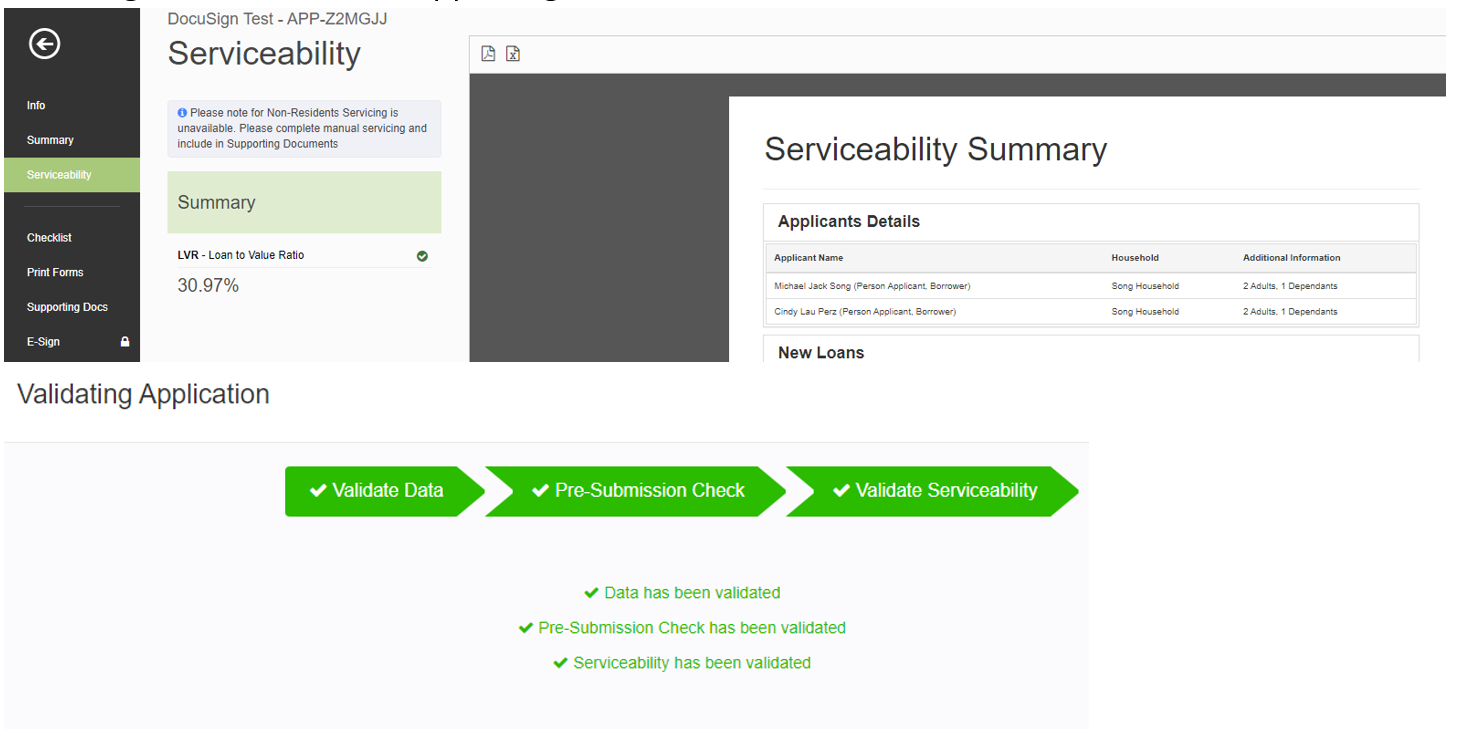Open the Info page in sidebar

(x=36, y=105)
